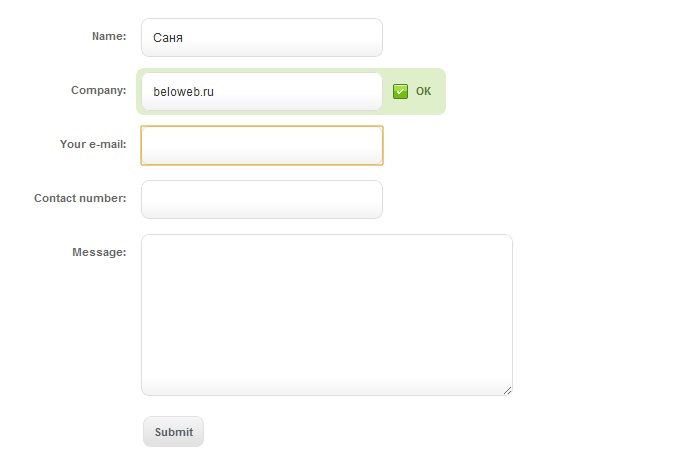This screenshot has height=460, width=680.
Task: Click the green checkmark icon beside Company
Action: click(x=400, y=91)
